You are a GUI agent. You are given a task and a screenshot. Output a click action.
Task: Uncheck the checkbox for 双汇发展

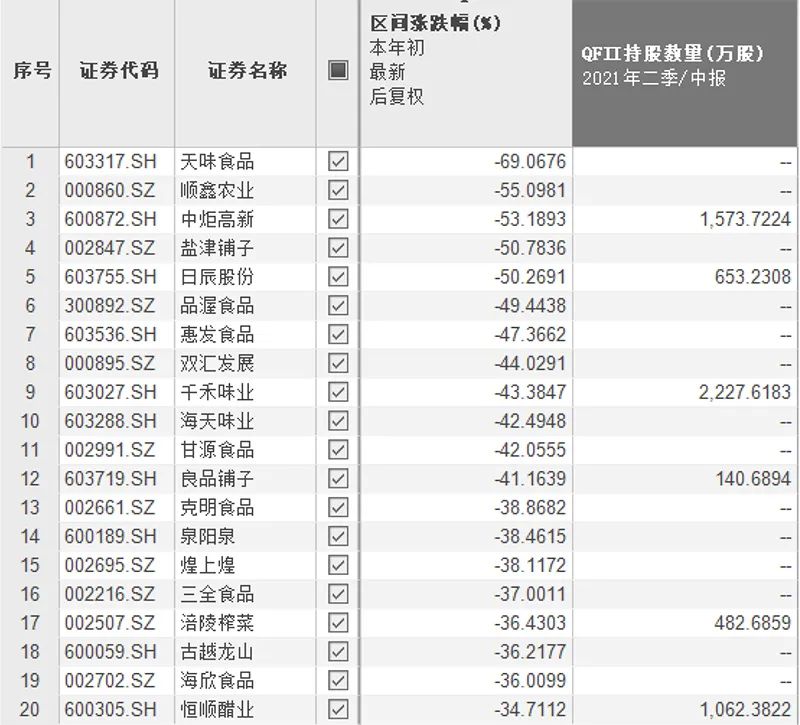tap(338, 363)
